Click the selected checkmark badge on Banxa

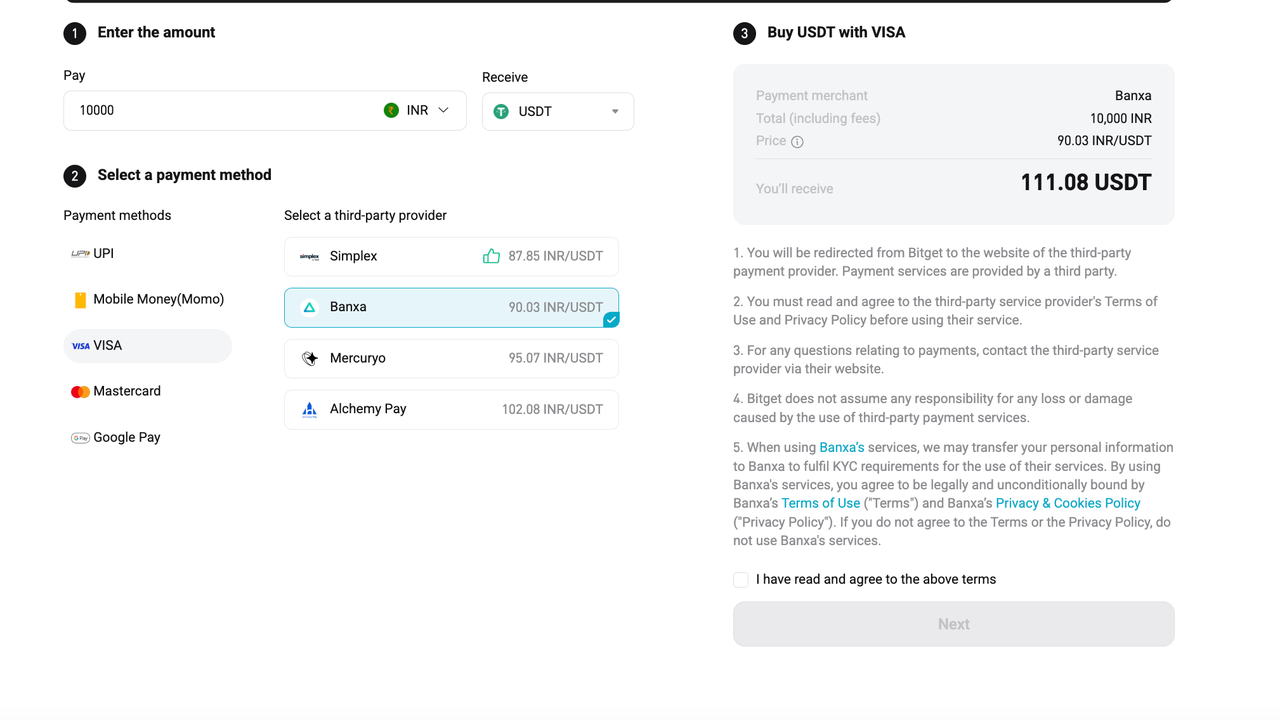[611, 320]
